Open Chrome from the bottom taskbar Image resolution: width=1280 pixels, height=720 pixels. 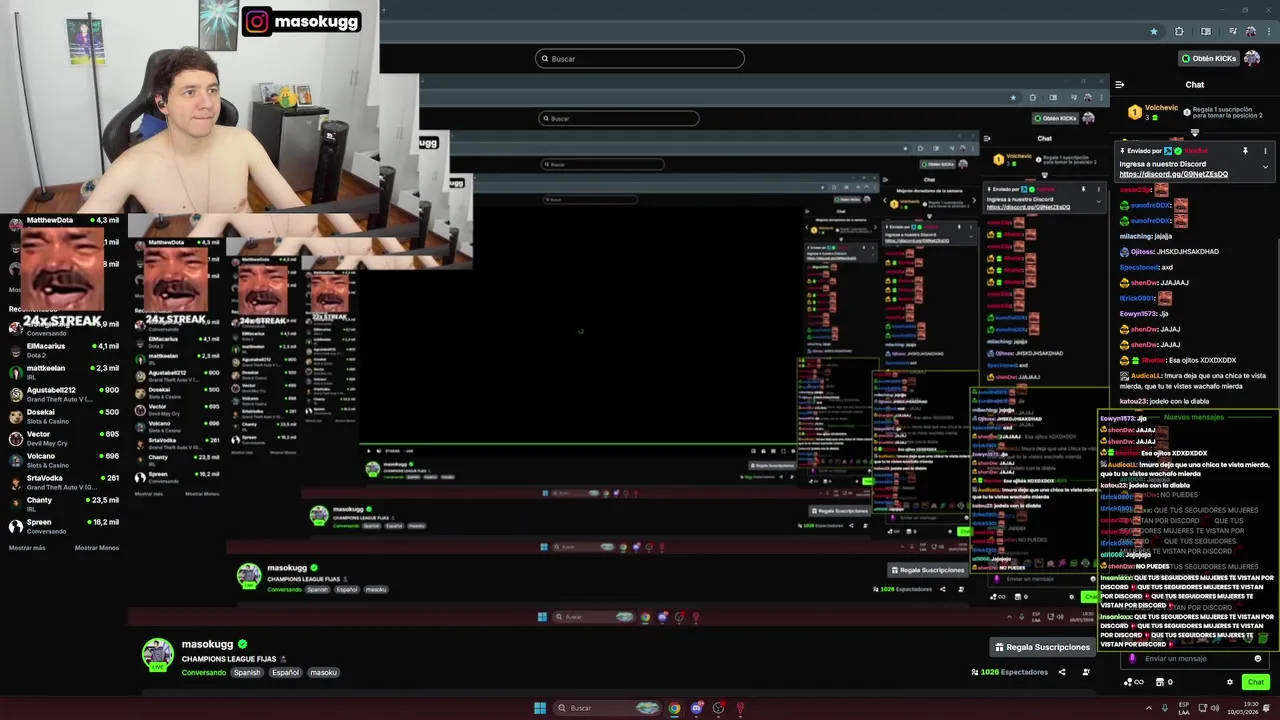click(x=674, y=708)
